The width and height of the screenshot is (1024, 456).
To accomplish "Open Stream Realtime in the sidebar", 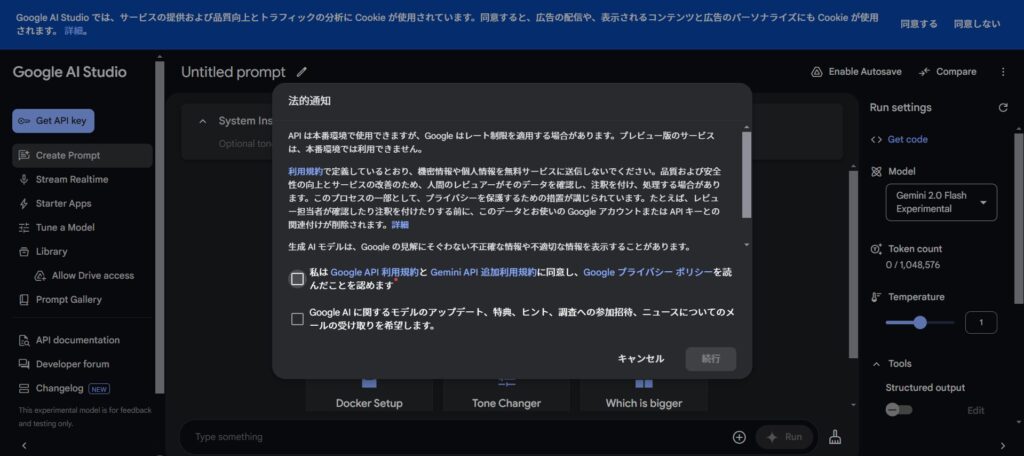I will tap(82, 179).
